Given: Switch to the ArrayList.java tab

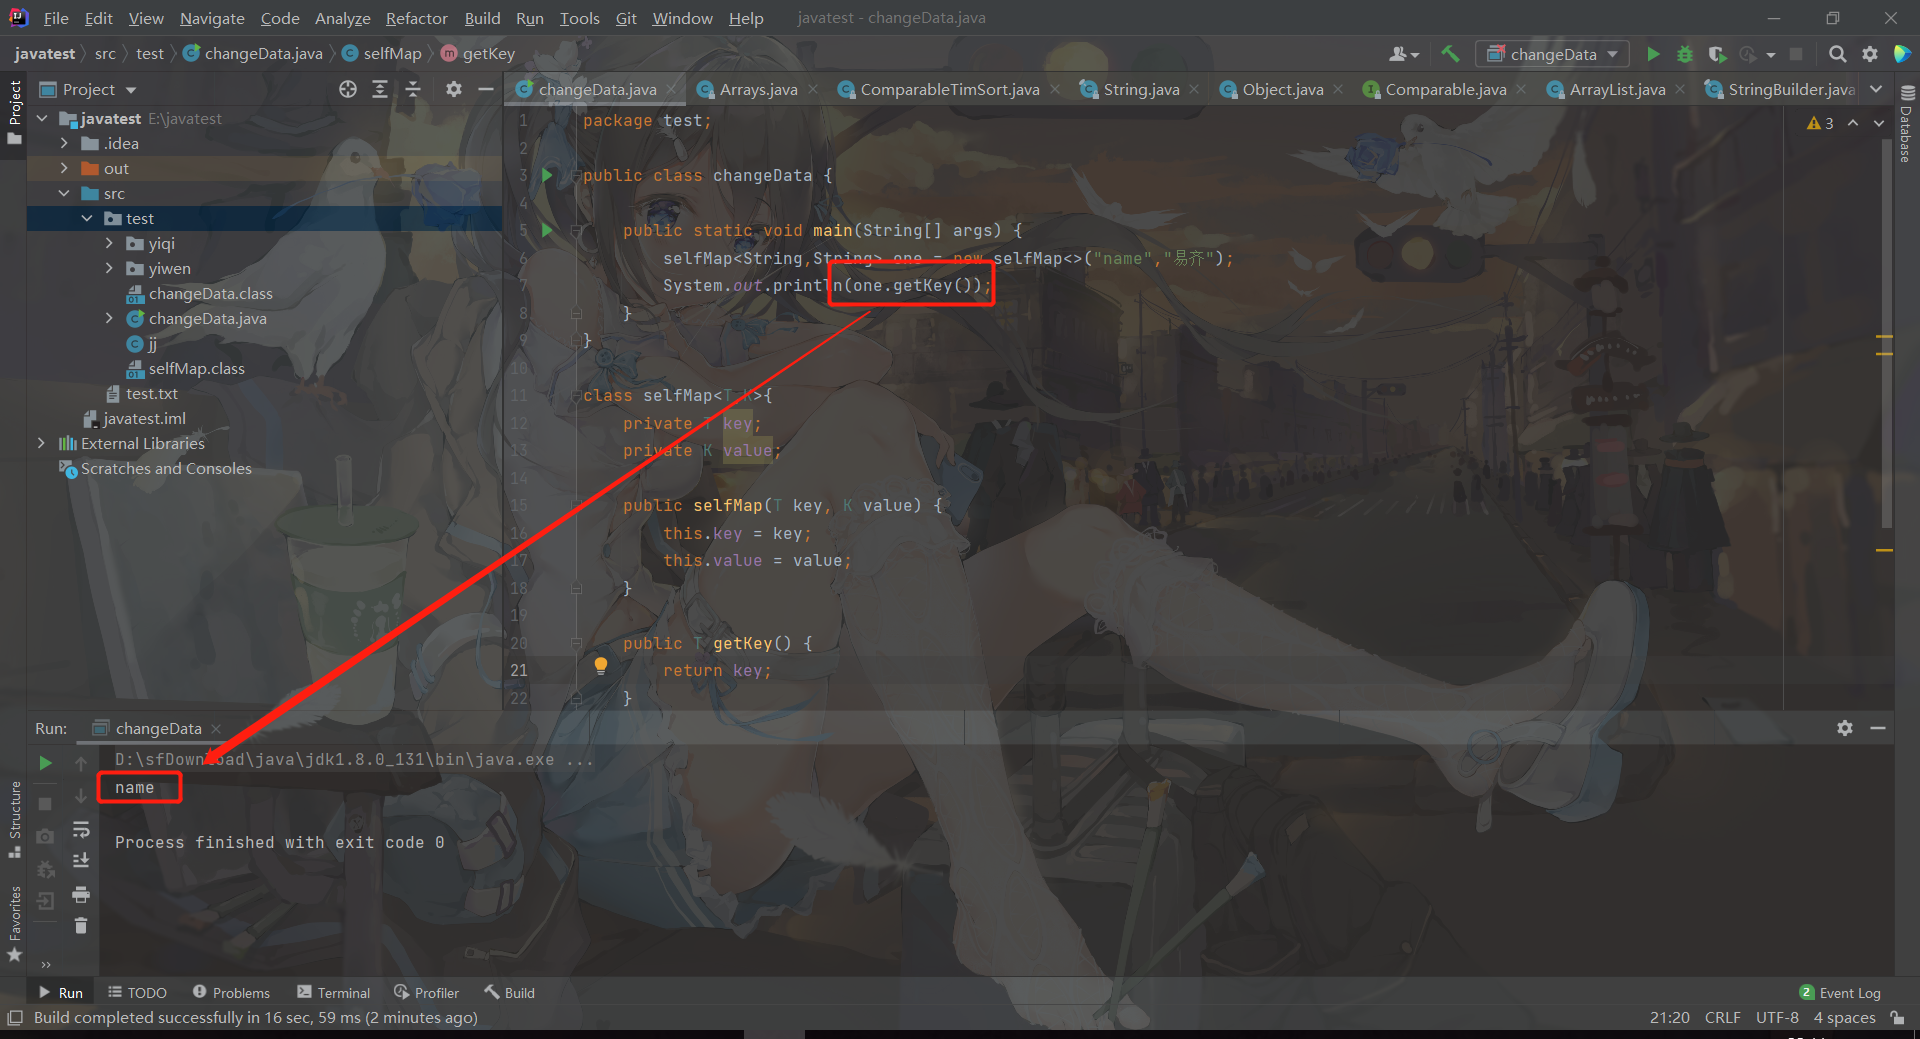Looking at the screenshot, I should [x=1617, y=89].
